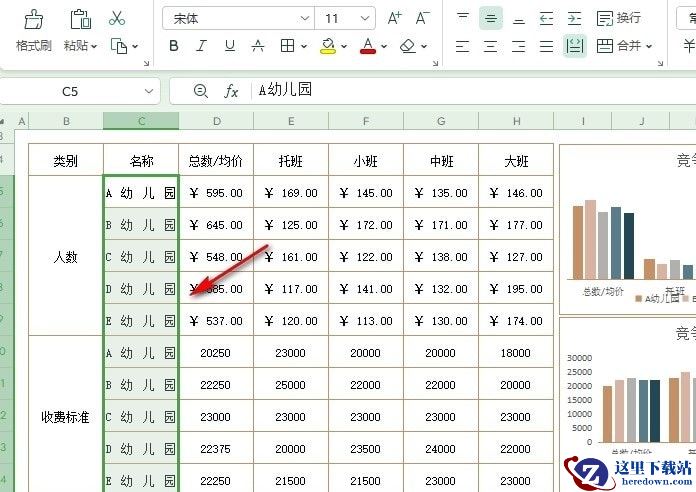Open the Copy options dropdown arrow

click(x=135, y=46)
